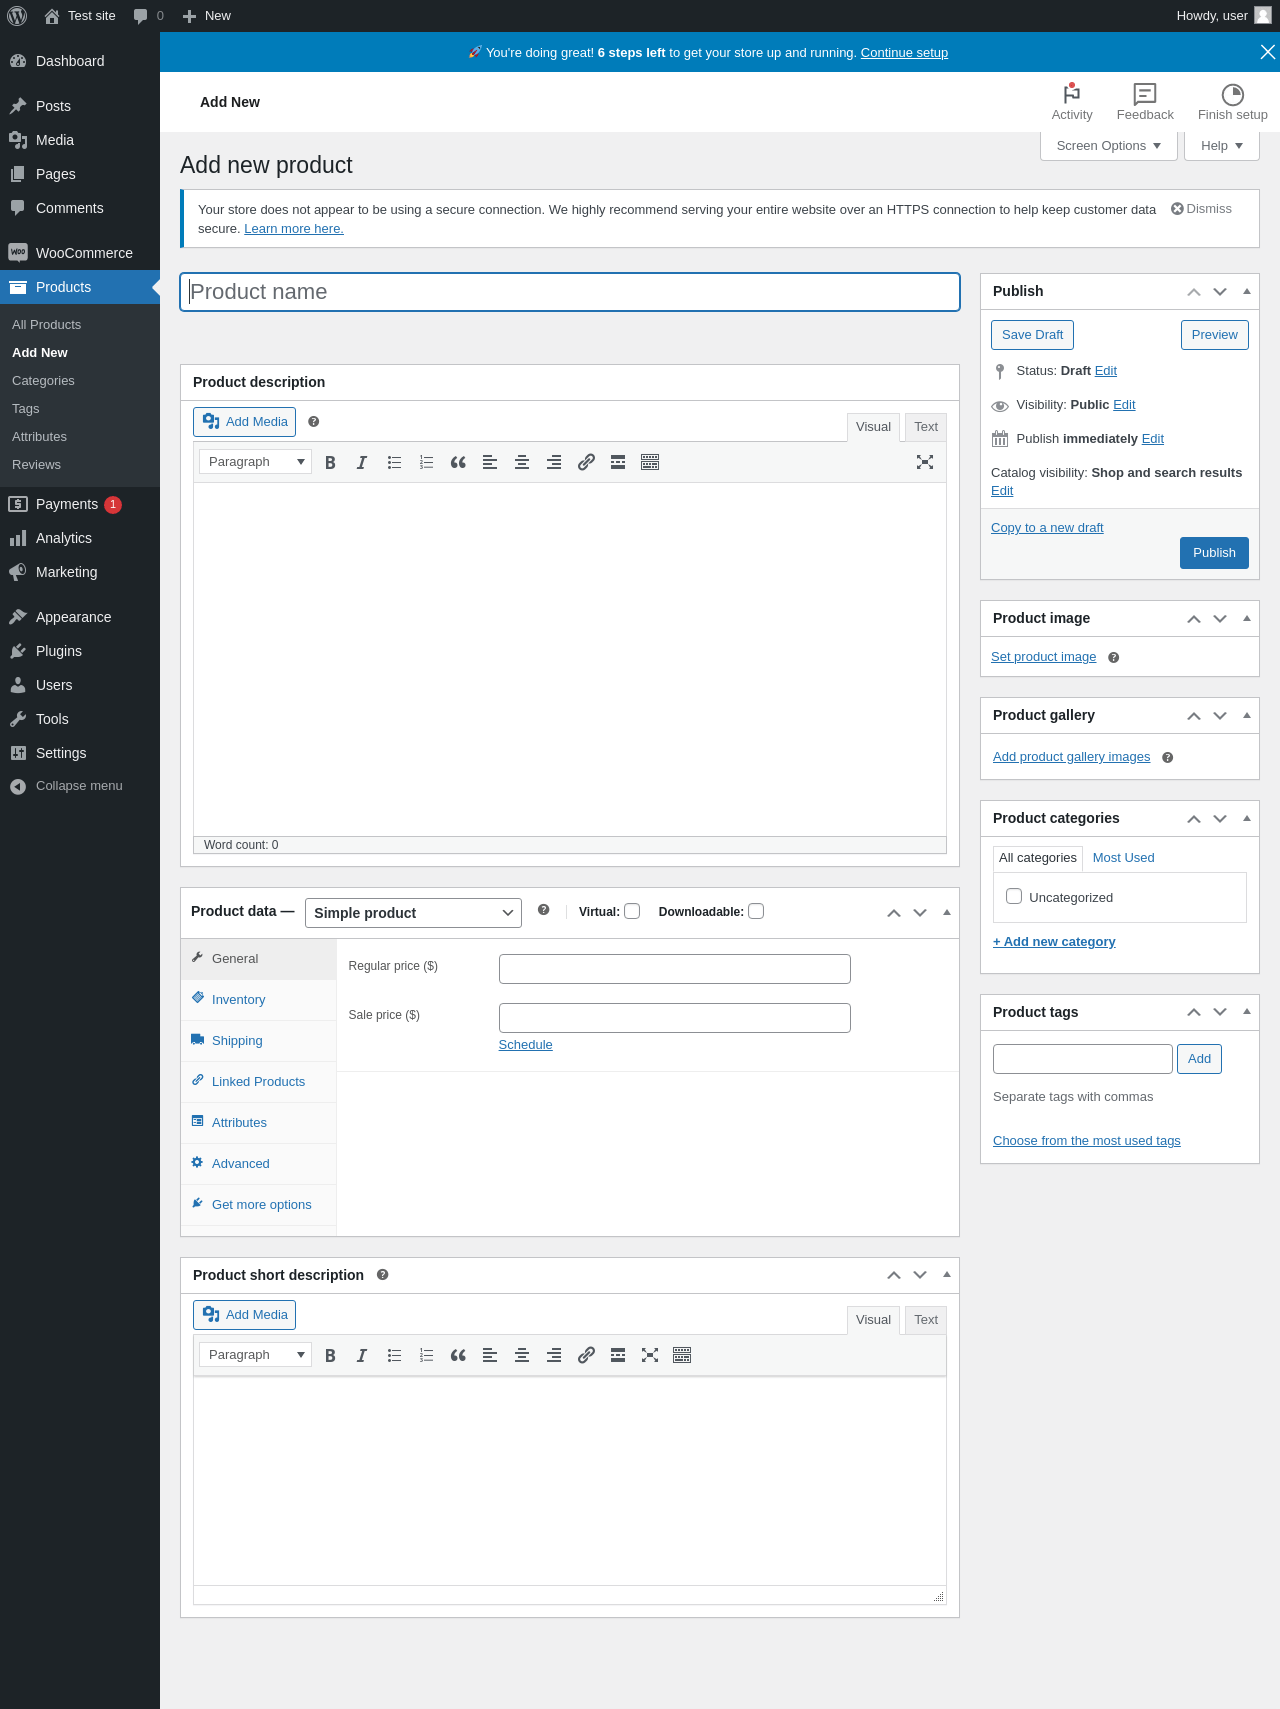Insert link in Product short description editor
Image resolution: width=1280 pixels, height=1709 pixels.
586,1355
